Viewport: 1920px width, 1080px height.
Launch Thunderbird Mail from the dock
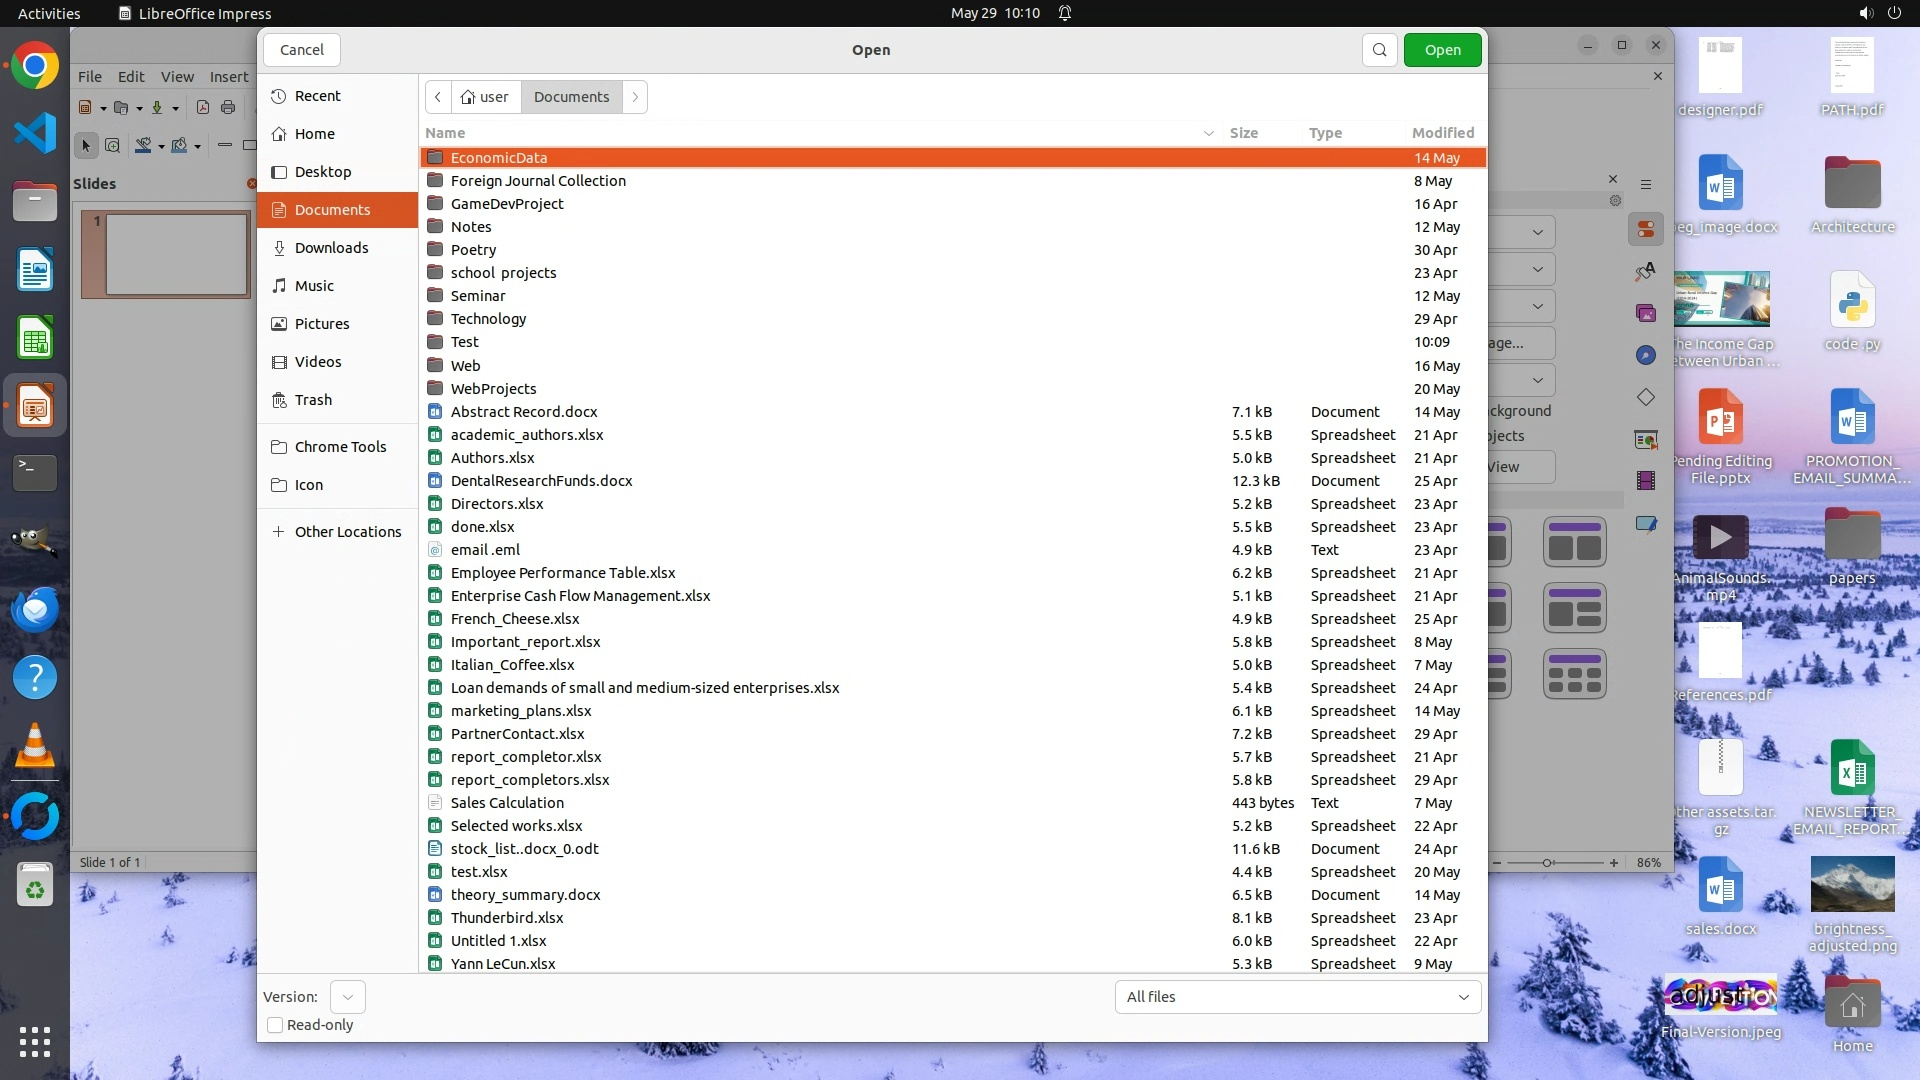pyautogui.click(x=35, y=609)
